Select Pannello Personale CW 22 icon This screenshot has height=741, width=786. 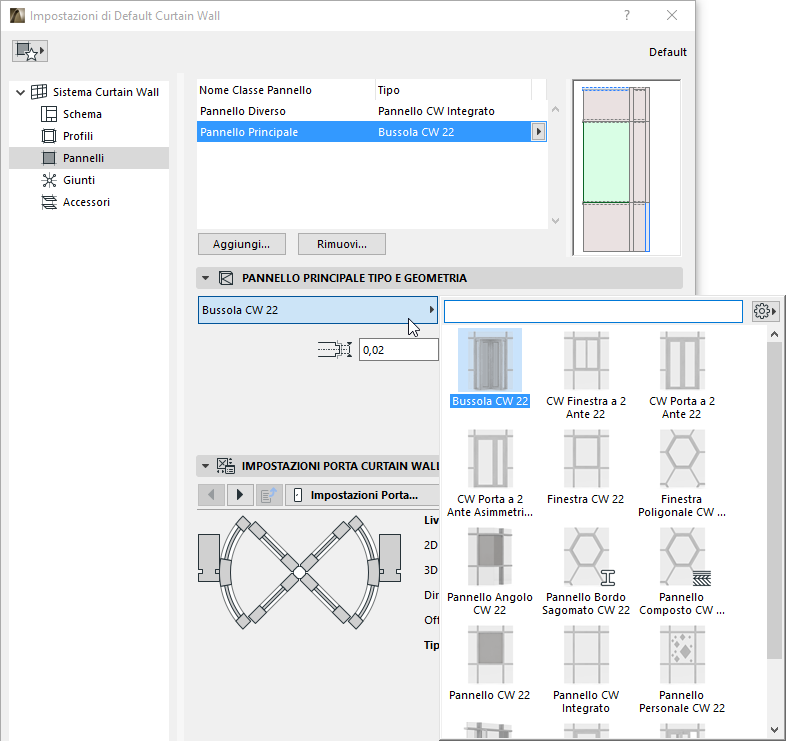[682, 655]
